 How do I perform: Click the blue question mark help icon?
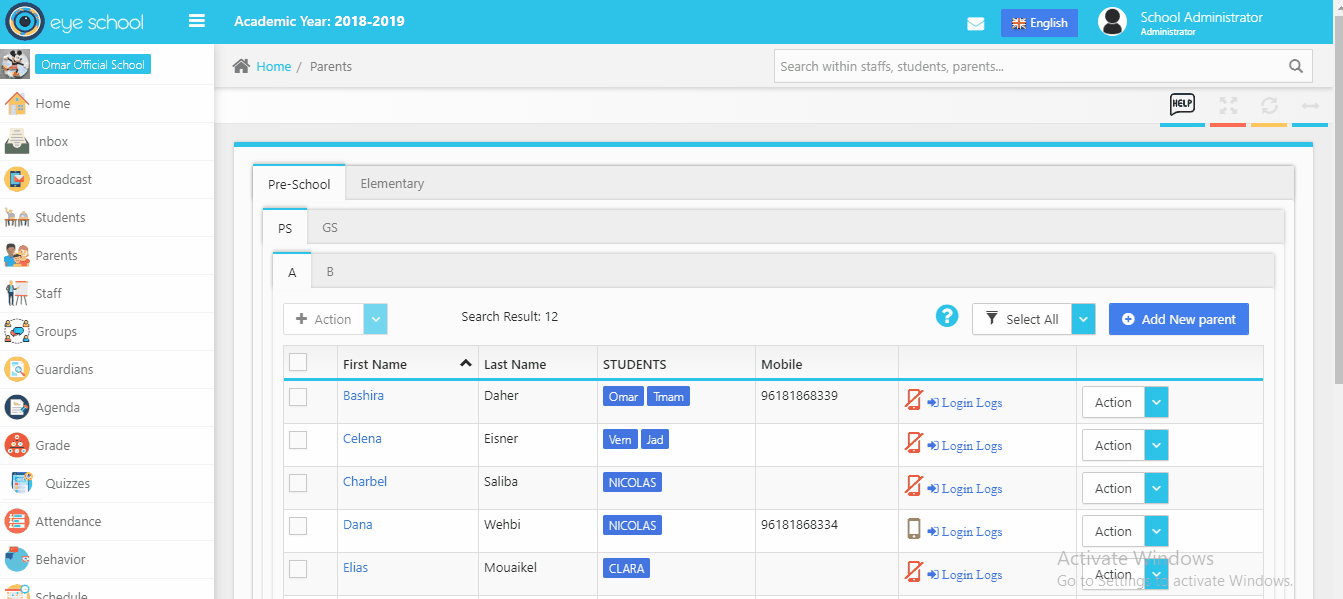(947, 316)
